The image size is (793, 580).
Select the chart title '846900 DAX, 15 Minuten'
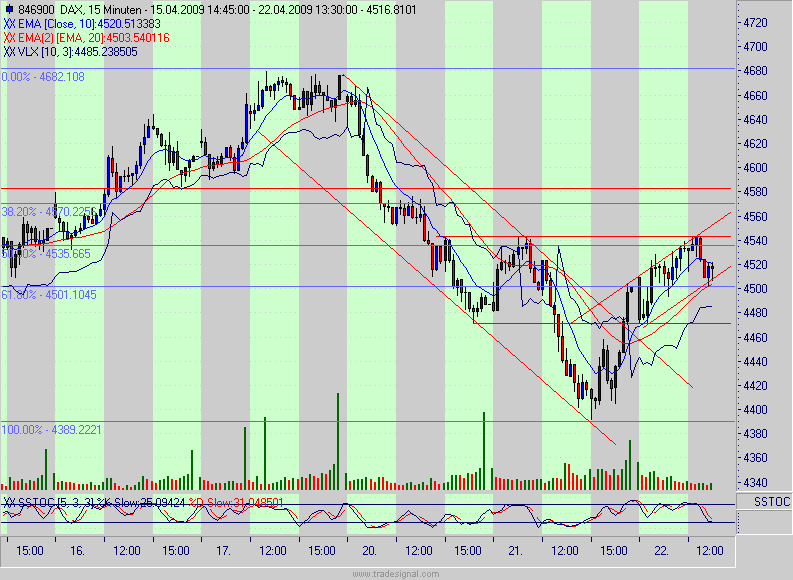tap(79, 10)
